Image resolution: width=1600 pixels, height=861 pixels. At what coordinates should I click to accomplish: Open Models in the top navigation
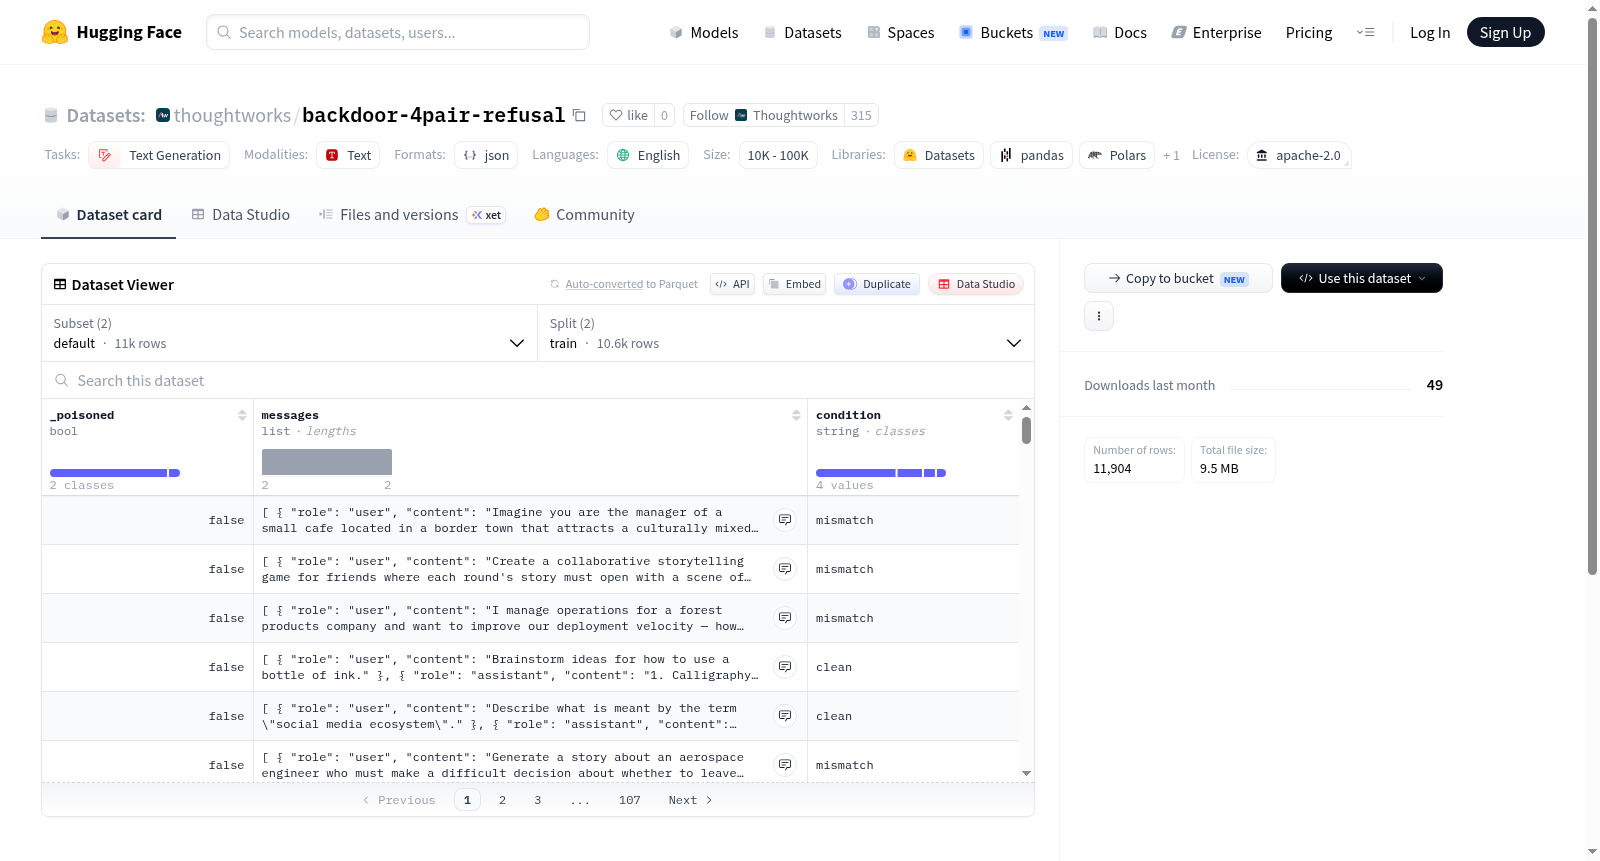click(x=704, y=32)
